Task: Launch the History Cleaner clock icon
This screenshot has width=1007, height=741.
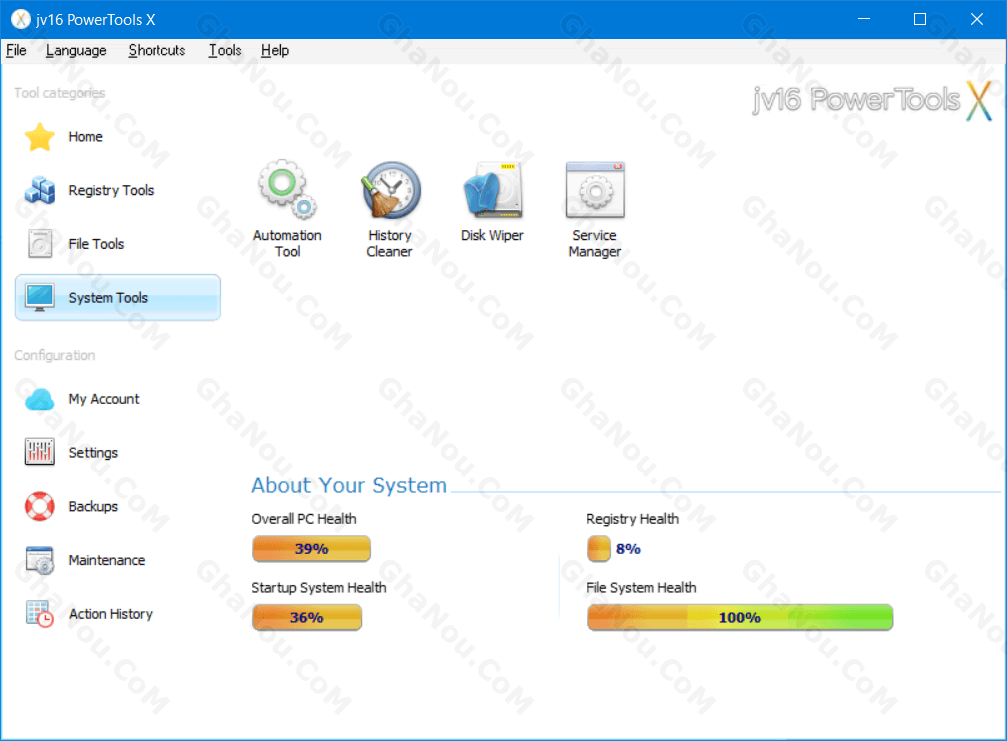Action: 391,190
